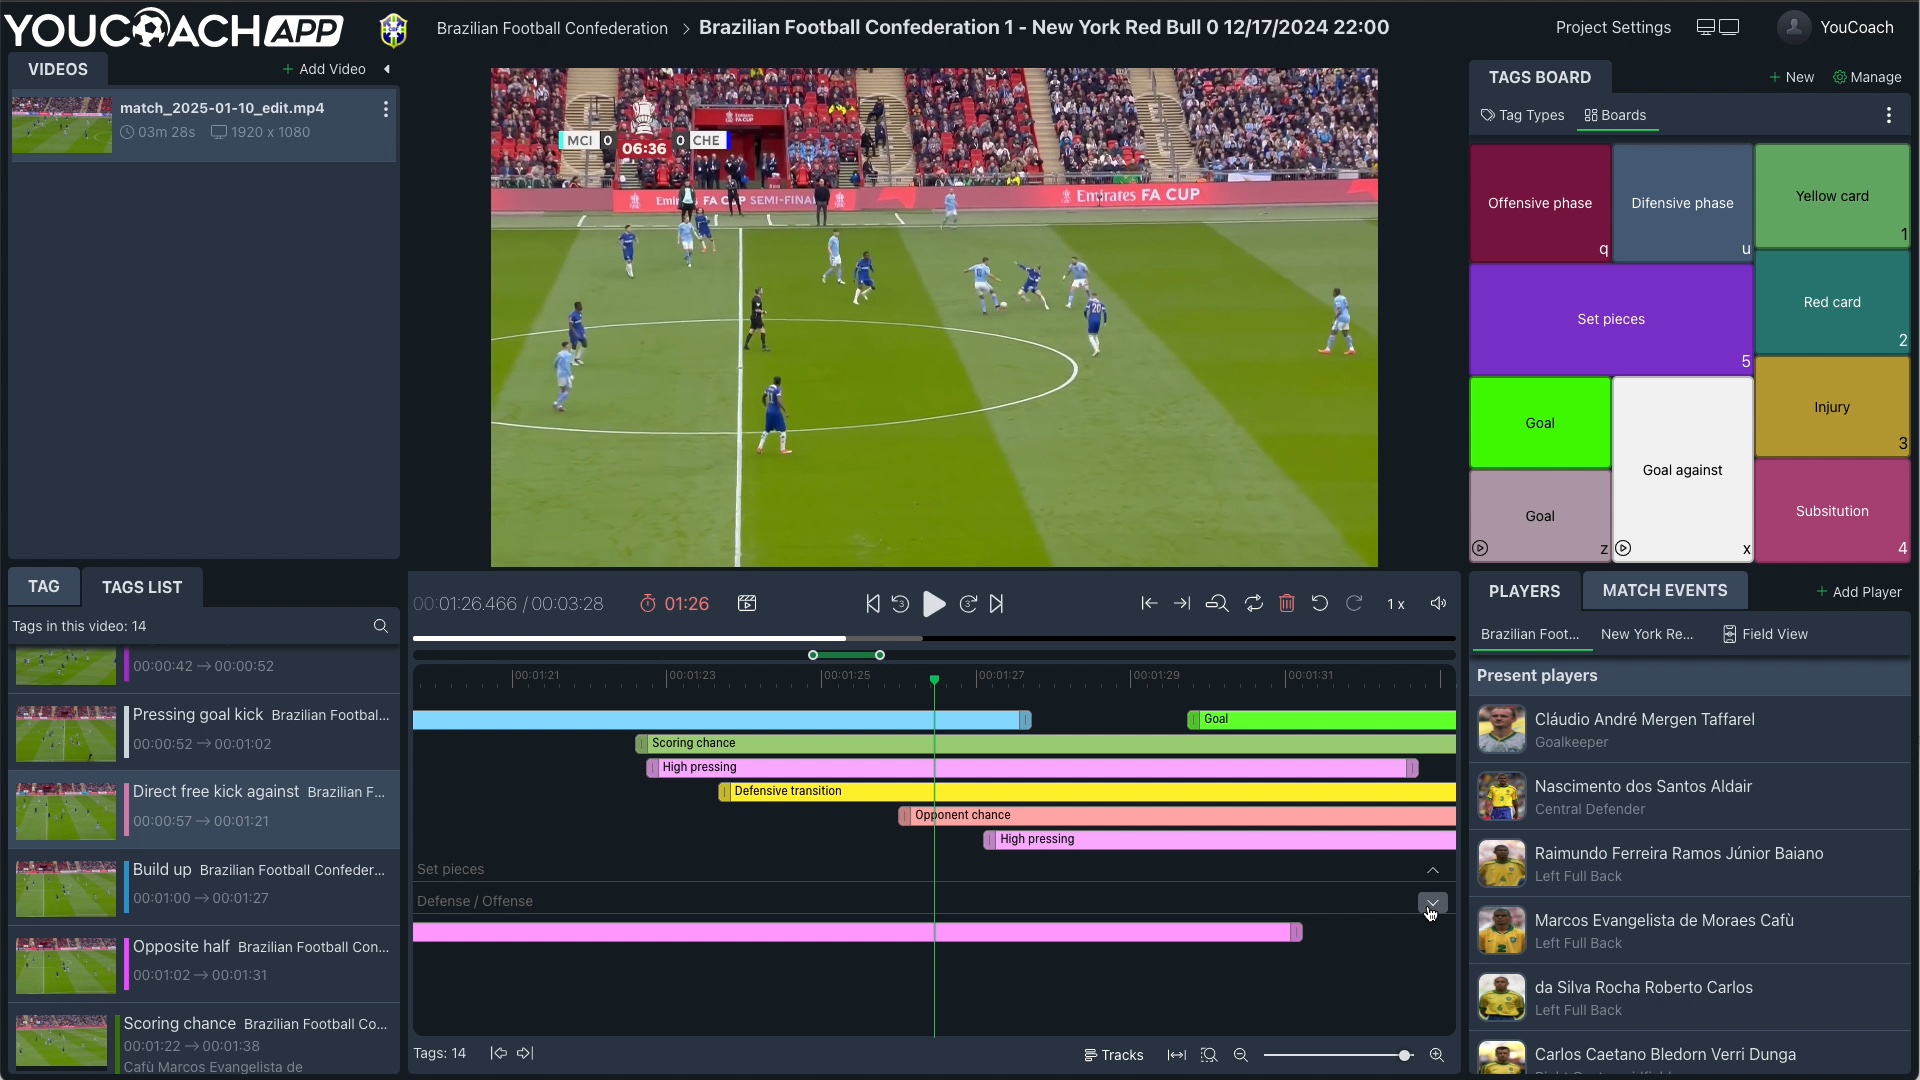Click the timeline zoom-in magnifier
1920x1080 pixels.
1437,1055
